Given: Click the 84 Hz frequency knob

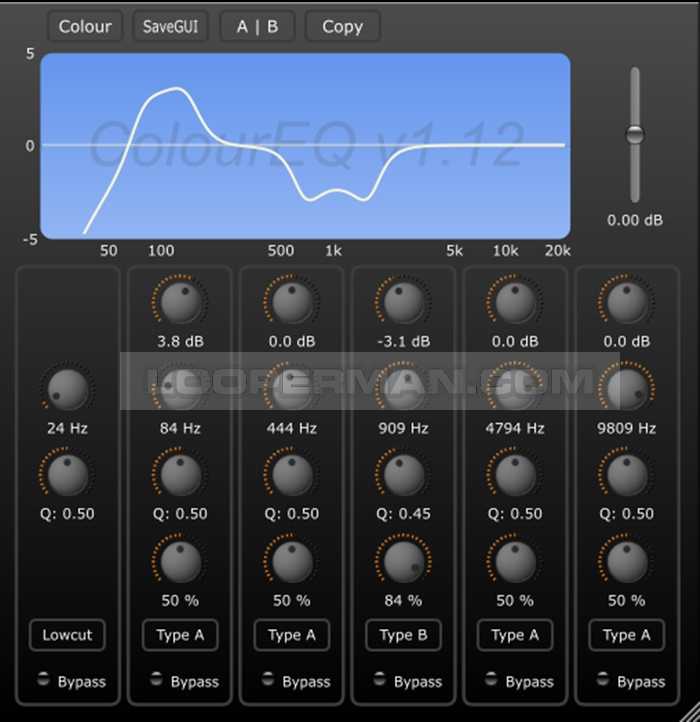Looking at the screenshot, I should (x=180, y=390).
